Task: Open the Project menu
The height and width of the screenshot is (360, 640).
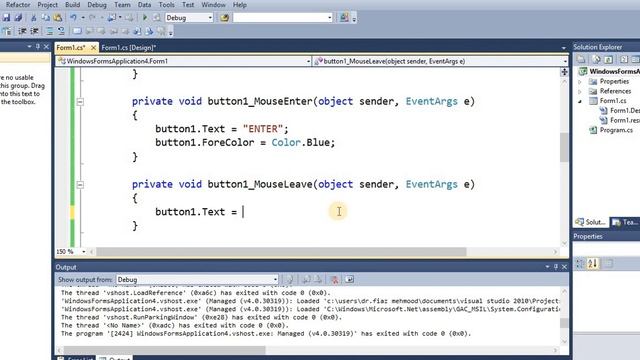Action: (47, 5)
